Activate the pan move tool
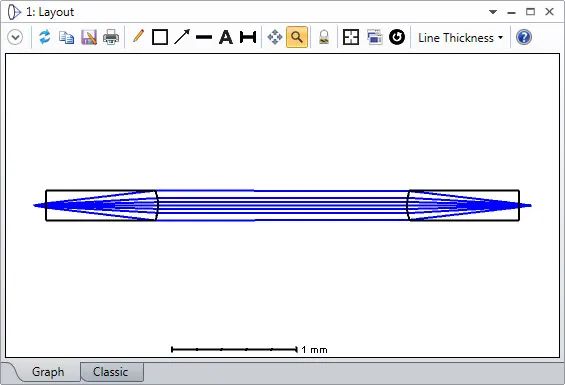The width and height of the screenshot is (565, 385). click(275, 37)
